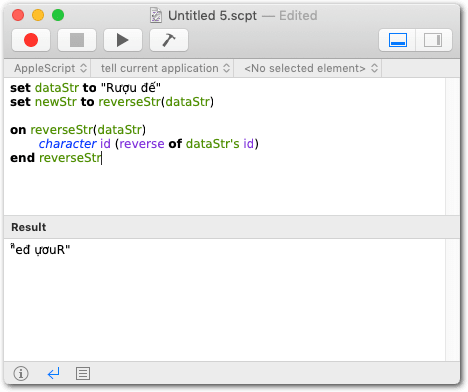Click the word character in the script
Screen dimensions: 468x392
(67, 144)
